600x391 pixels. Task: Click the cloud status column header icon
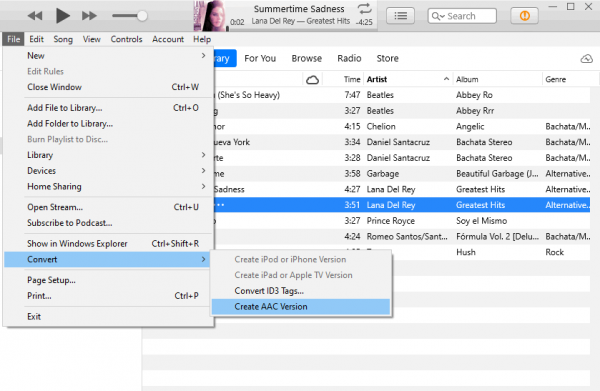312,80
